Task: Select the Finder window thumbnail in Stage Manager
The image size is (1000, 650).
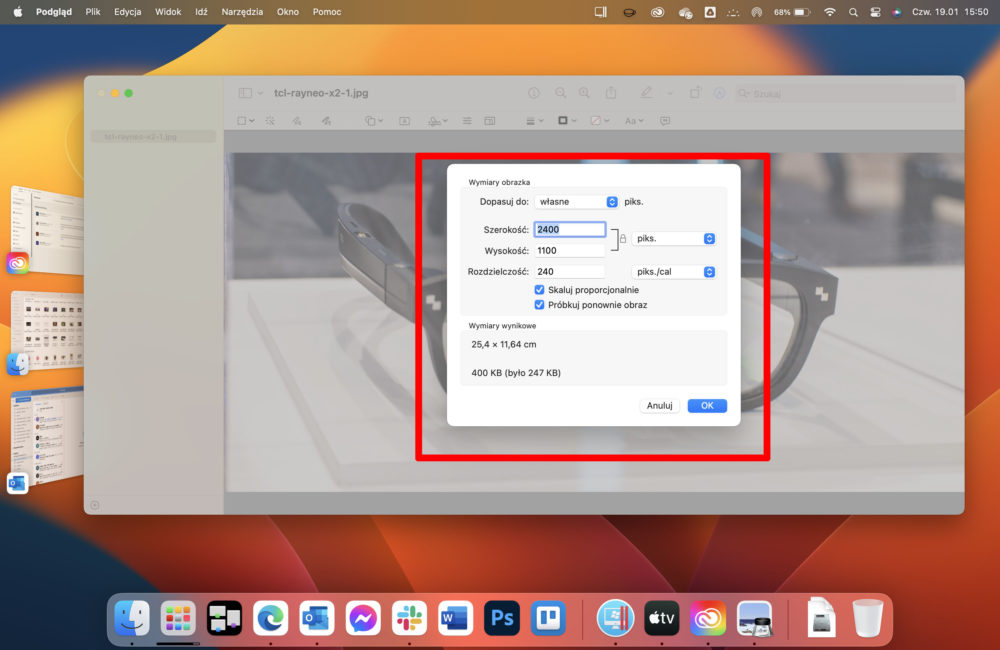Action: point(48,329)
